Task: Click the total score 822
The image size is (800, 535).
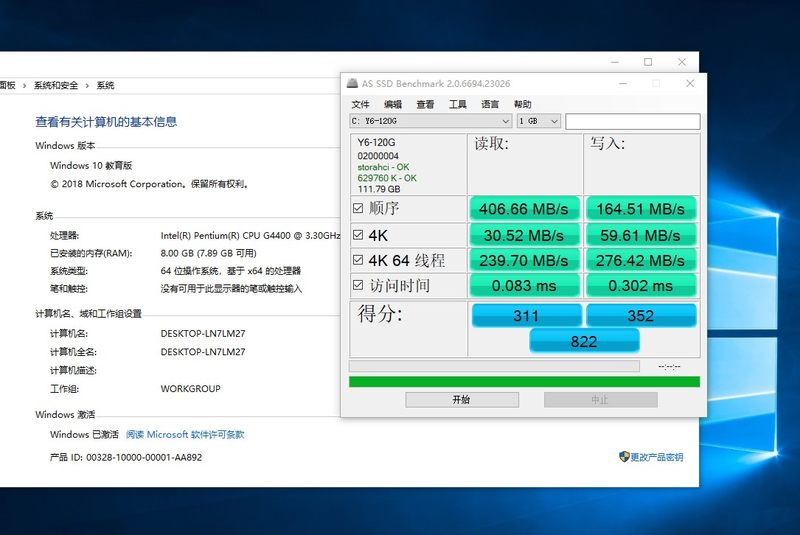Action: [x=584, y=341]
